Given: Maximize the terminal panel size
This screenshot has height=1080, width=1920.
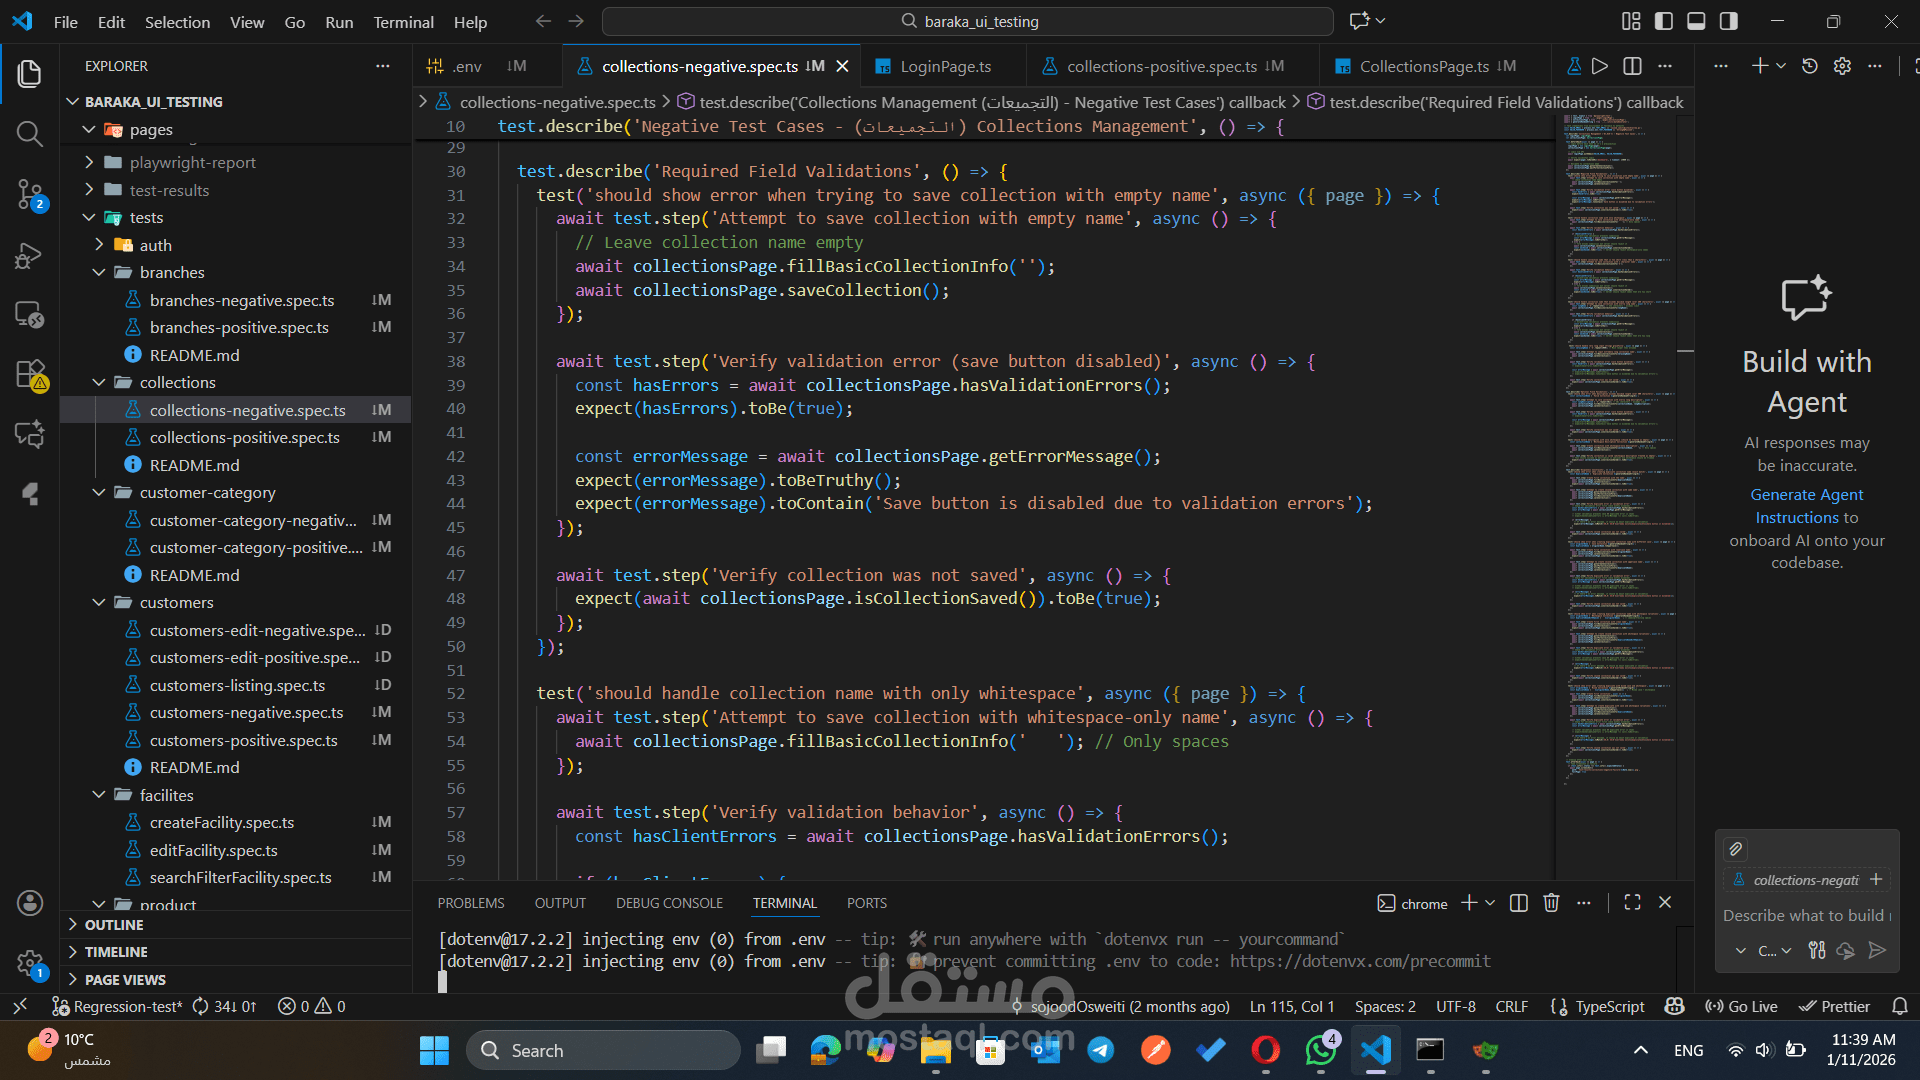Looking at the screenshot, I should pyautogui.click(x=1632, y=903).
